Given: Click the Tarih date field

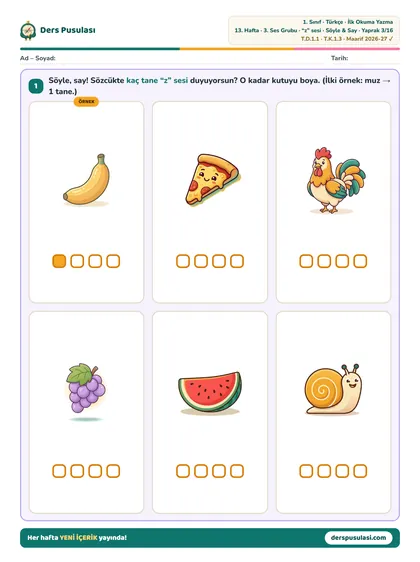Looking at the screenshot, I should 365,58.
